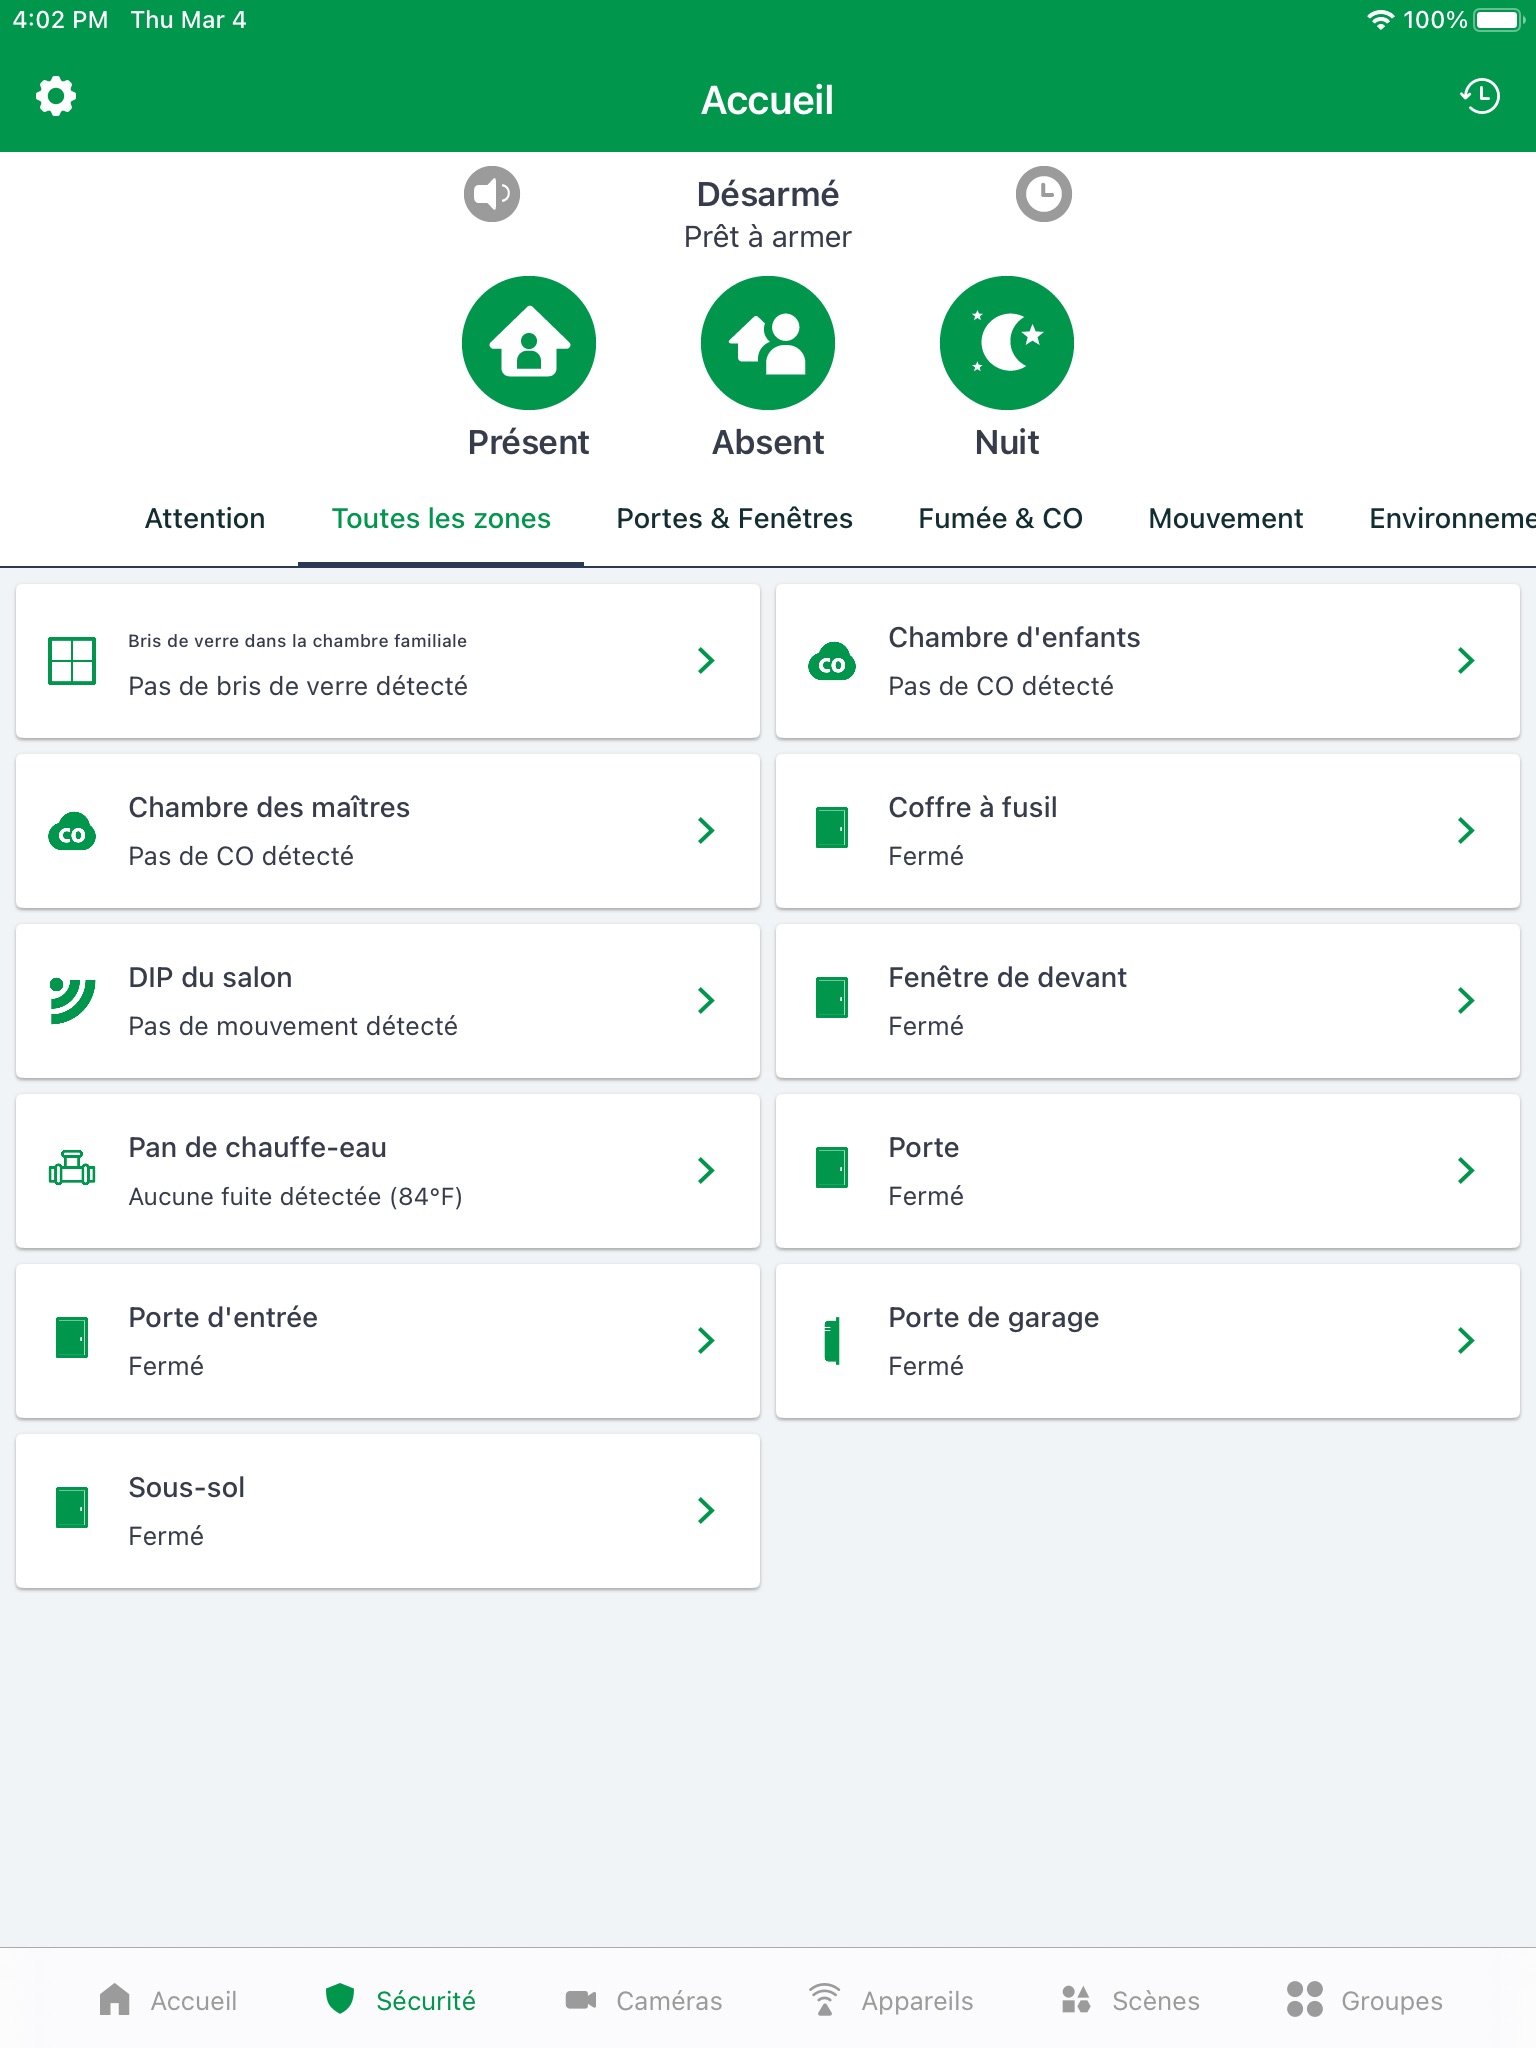
Task: Open the settings gear icon
Action: pyautogui.click(x=56, y=97)
